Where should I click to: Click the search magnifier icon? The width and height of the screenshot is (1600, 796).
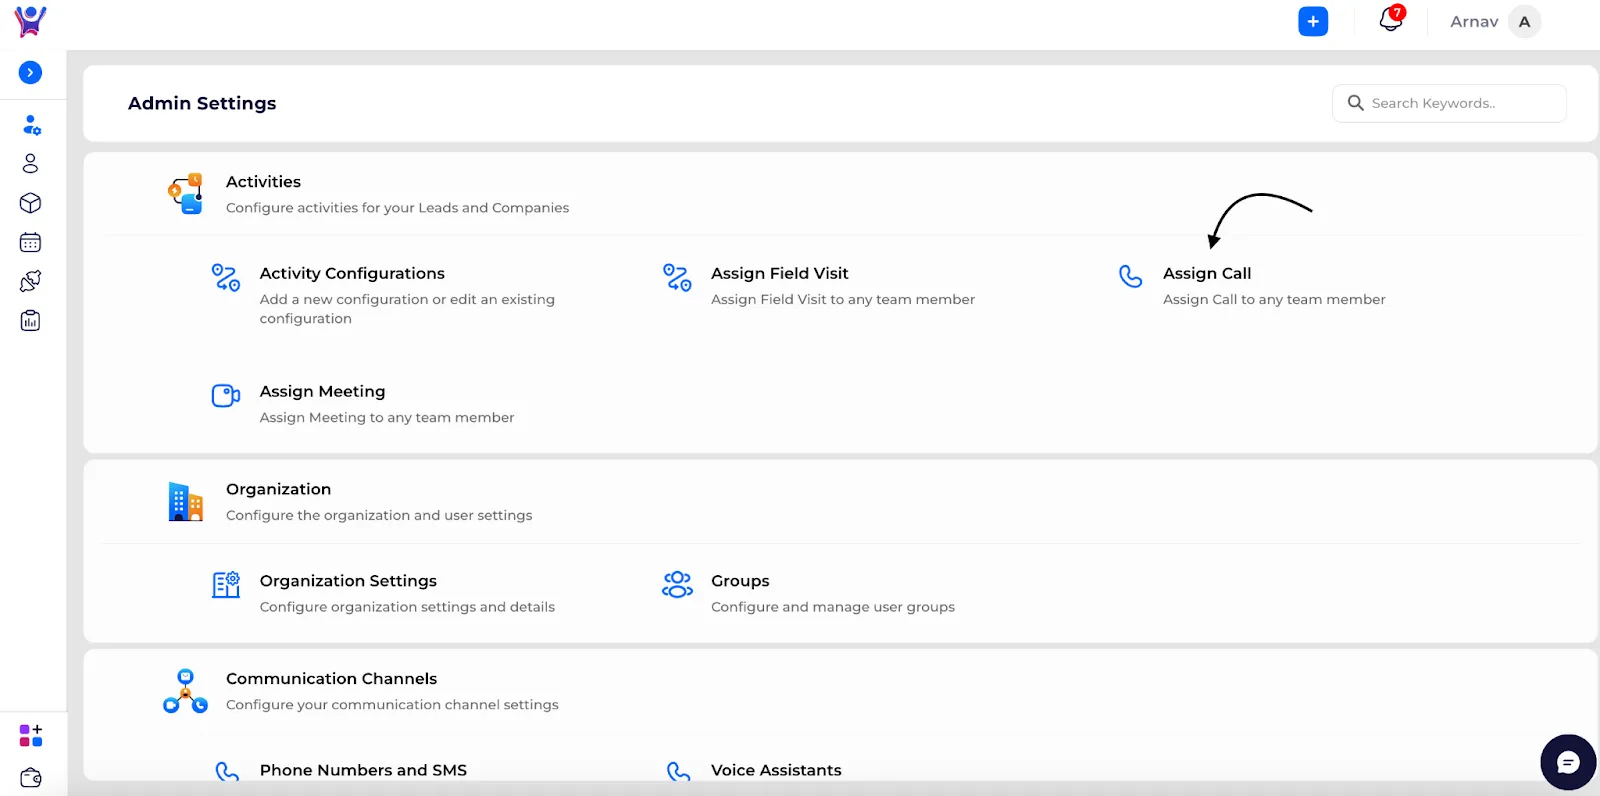pyautogui.click(x=1355, y=103)
